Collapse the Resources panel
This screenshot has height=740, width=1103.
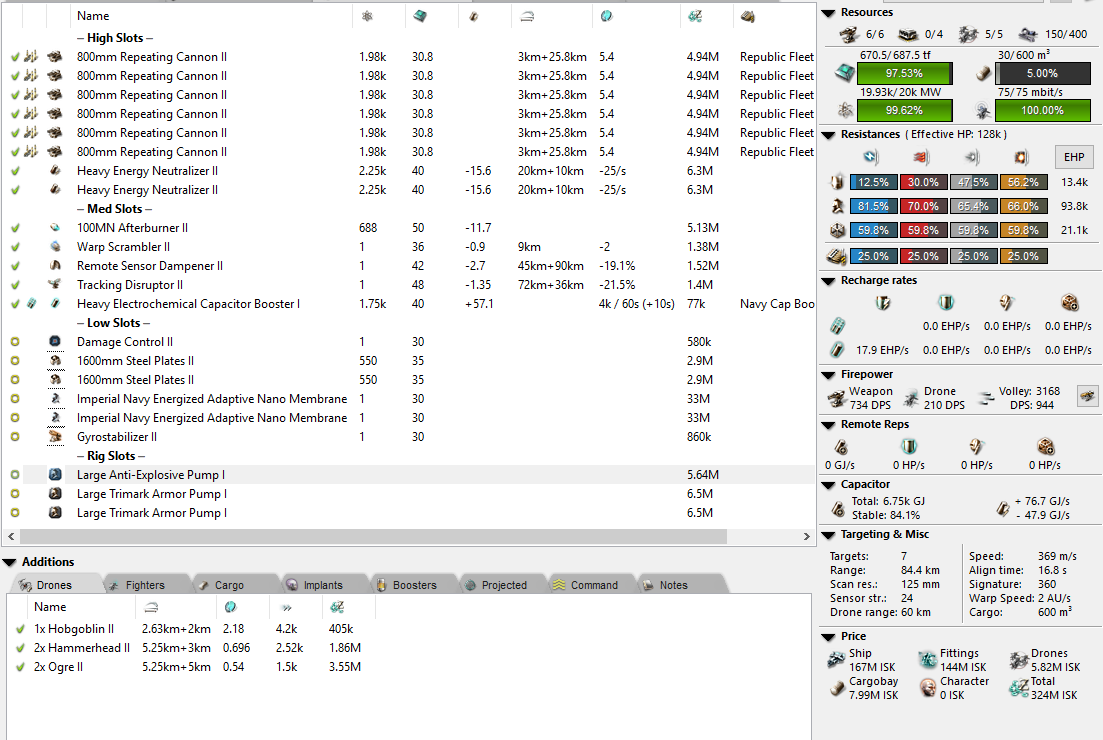(x=828, y=12)
